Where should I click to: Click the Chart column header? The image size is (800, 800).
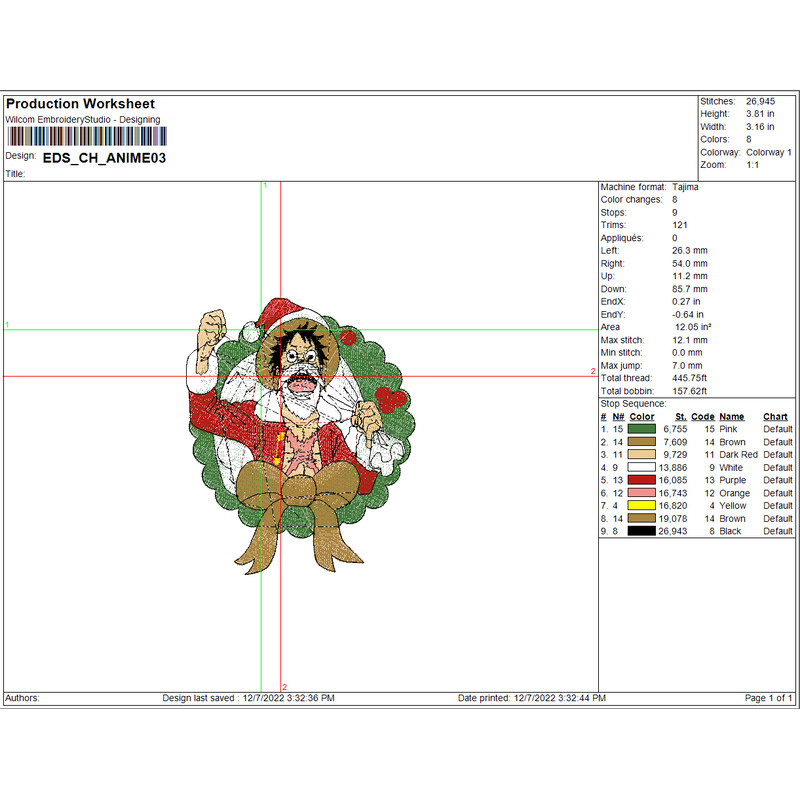click(x=775, y=416)
